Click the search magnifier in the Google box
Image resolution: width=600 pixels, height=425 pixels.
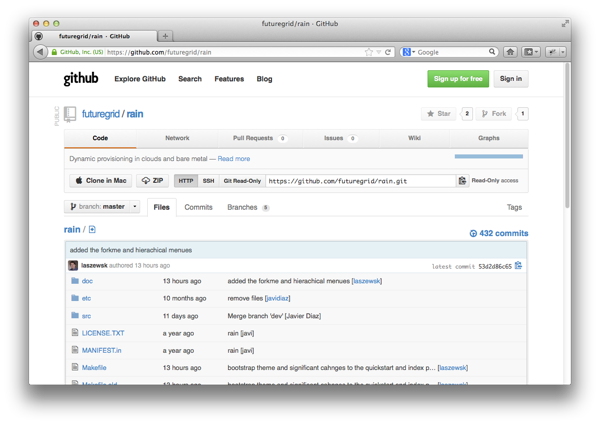tap(492, 52)
